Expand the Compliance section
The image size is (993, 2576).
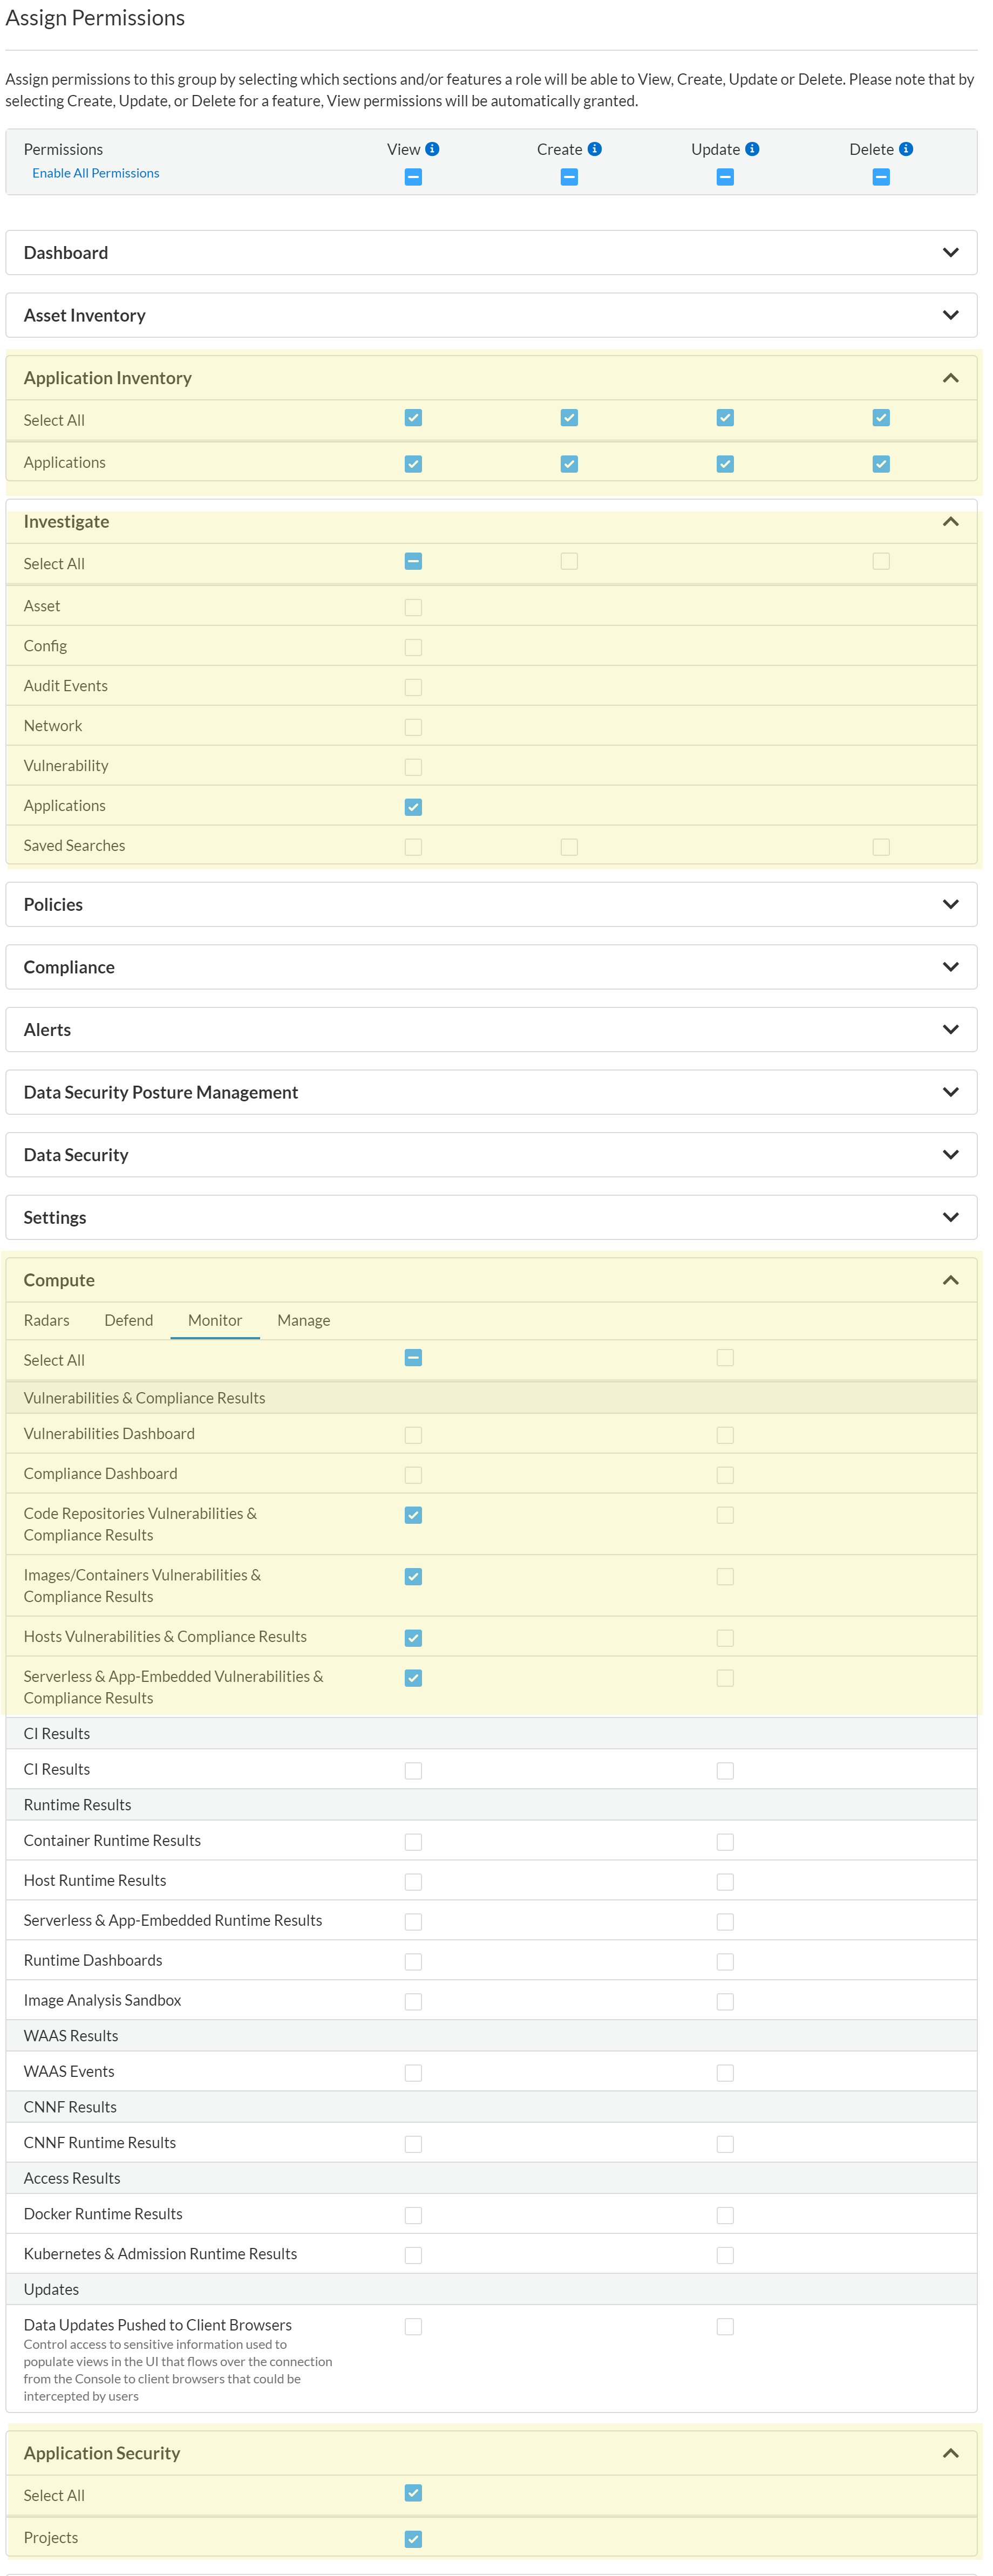point(491,967)
